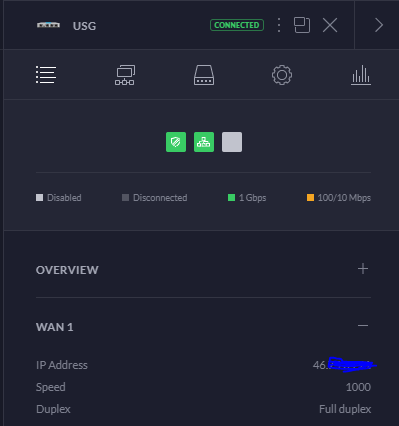Image resolution: width=399 pixels, height=426 pixels.
Task: Click the Speed label
Action: [x=51, y=387]
